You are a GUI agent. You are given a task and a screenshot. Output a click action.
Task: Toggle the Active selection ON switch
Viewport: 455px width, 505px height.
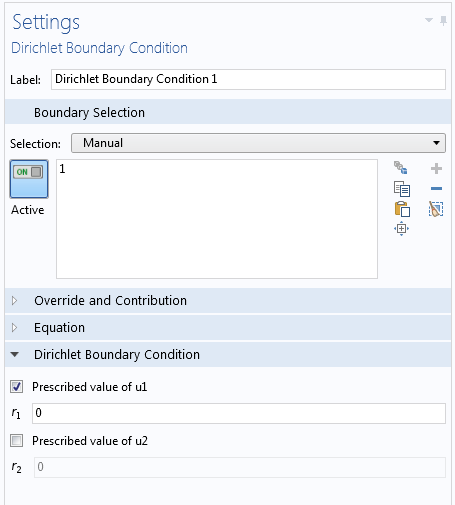(29, 179)
